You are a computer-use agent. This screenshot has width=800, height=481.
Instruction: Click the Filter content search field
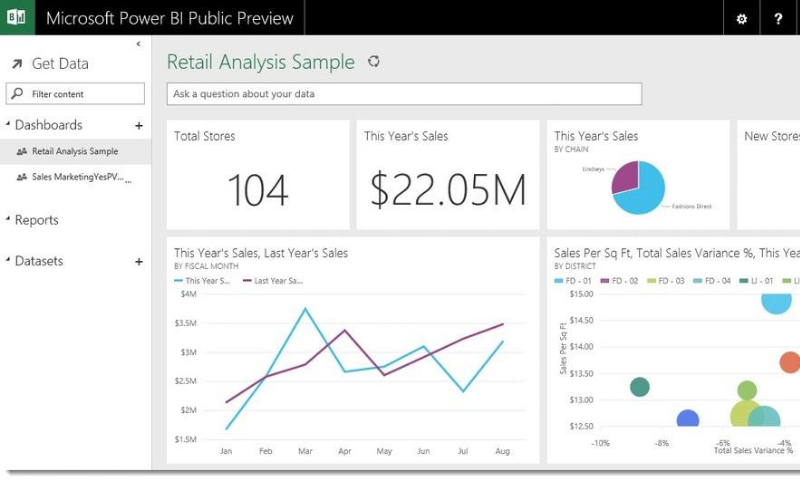75,94
